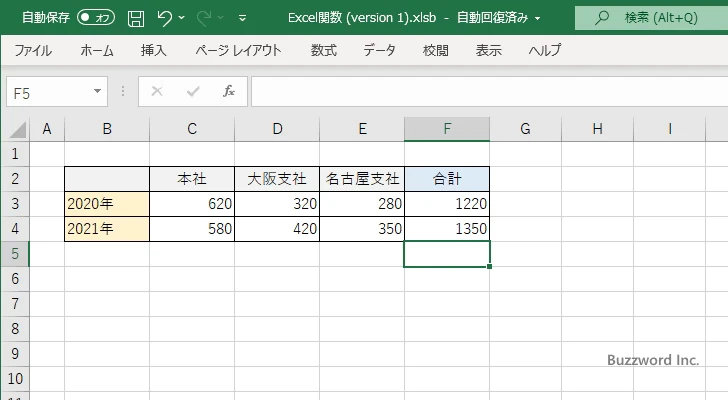Viewport: 728px width, 400px height.
Task: Click the 本社 header cell
Action: click(192, 179)
